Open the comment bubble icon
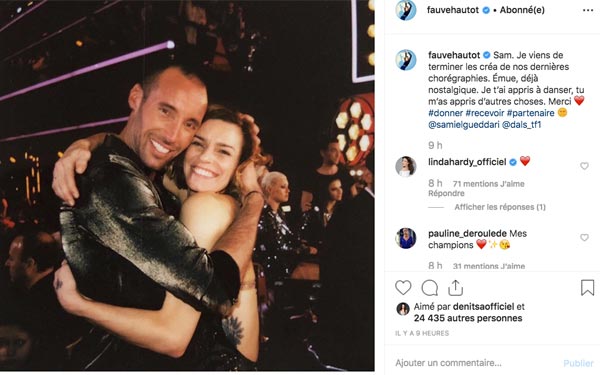 (429, 288)
